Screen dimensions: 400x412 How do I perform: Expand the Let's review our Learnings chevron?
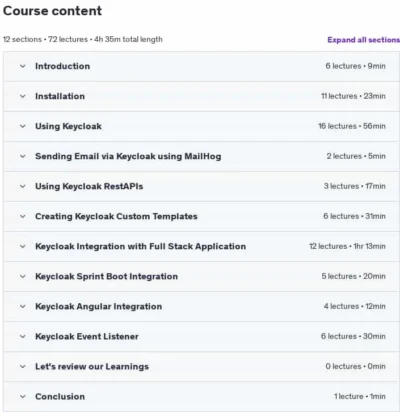coord(23,366)
